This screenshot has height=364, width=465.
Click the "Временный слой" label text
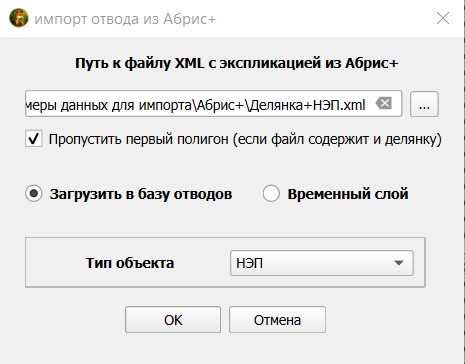pyautogui.click(x=348, y=194)
